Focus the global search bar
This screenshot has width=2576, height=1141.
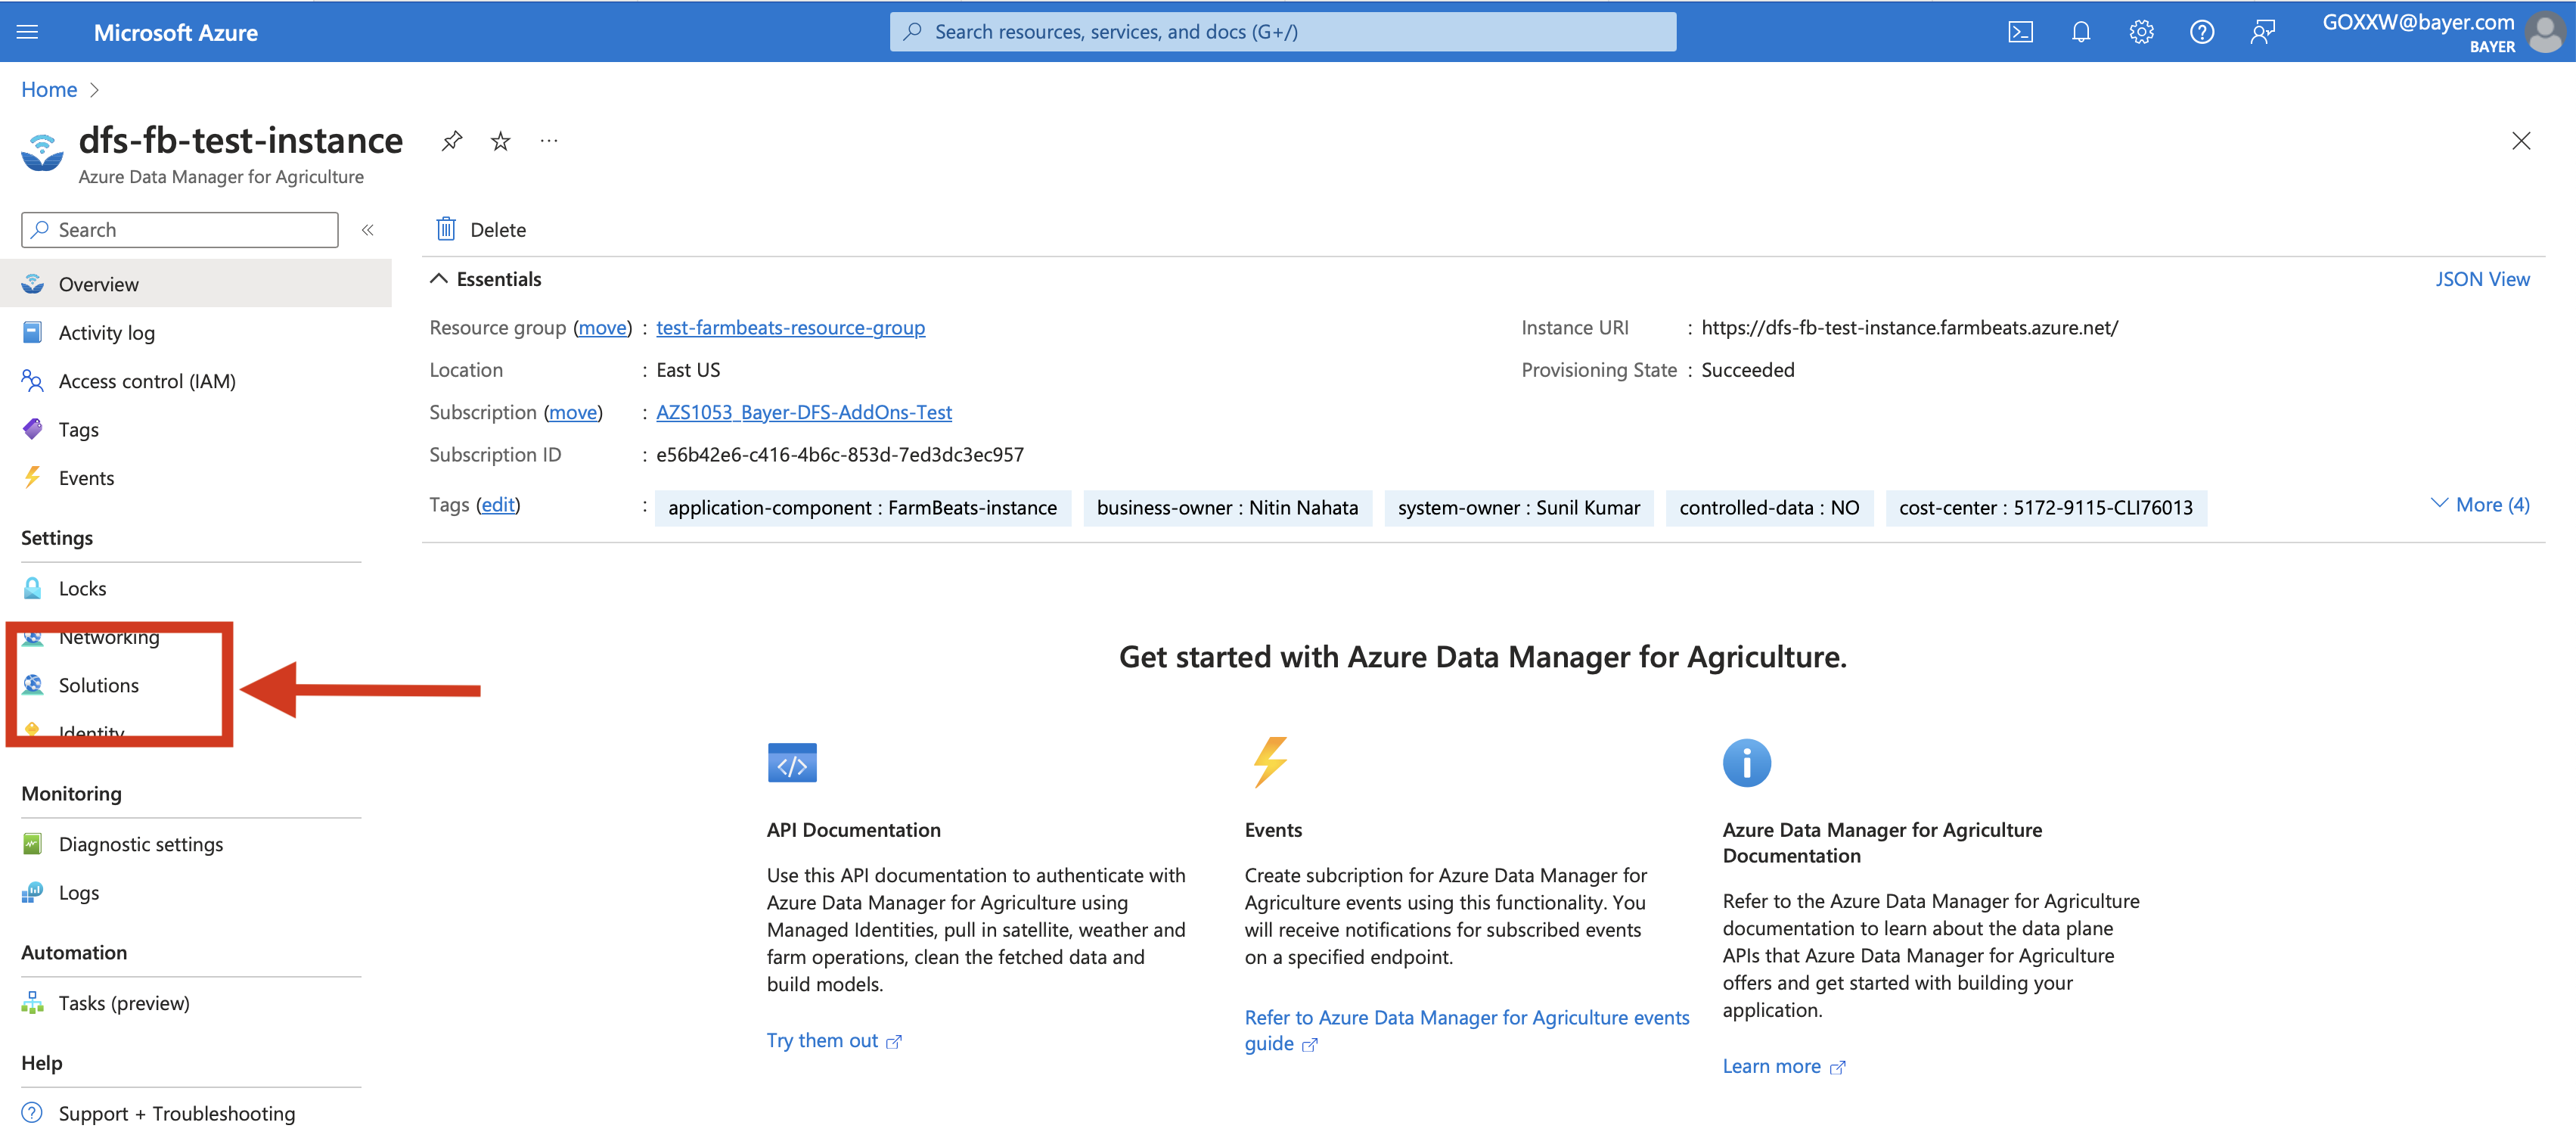pyautogui.click(x=1283, y=32)
